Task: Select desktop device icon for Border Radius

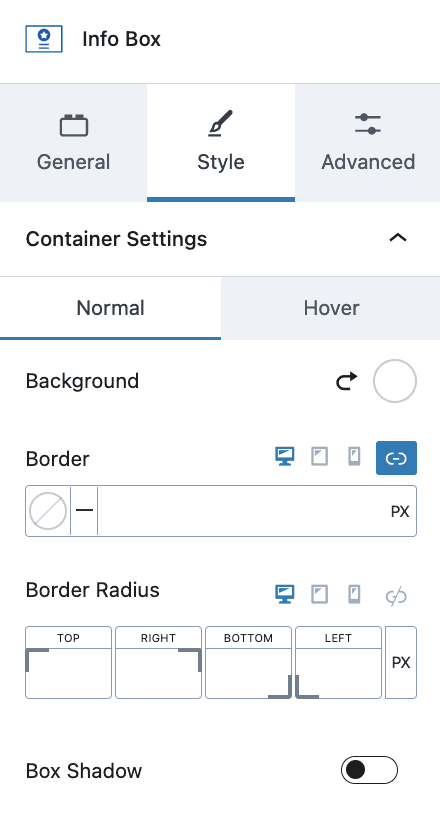Action: 284,594
